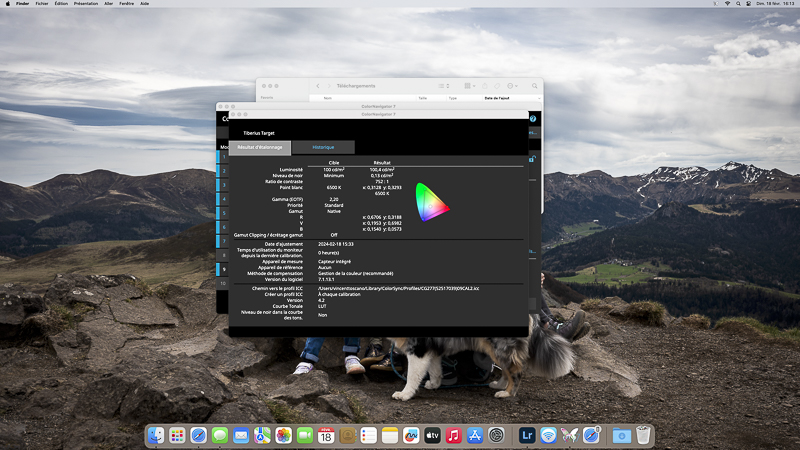Open the Calendar app in Dock
The width and height of the screenshot is (800, 450).
coord(326,436)
